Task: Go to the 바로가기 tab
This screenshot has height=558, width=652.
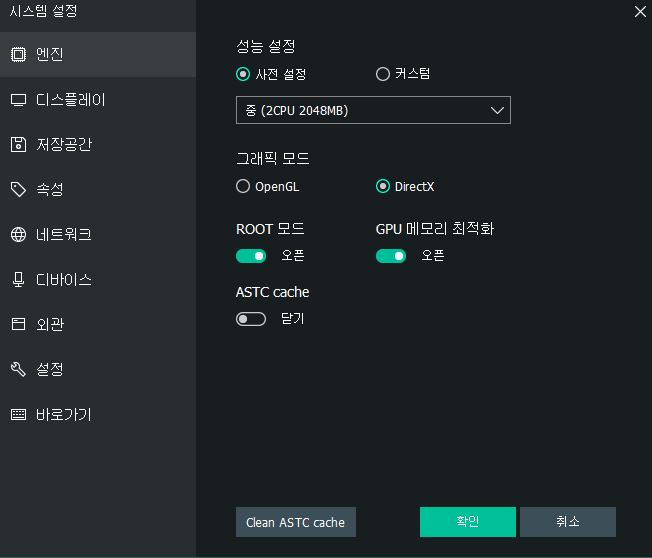Action: (98, 415)
